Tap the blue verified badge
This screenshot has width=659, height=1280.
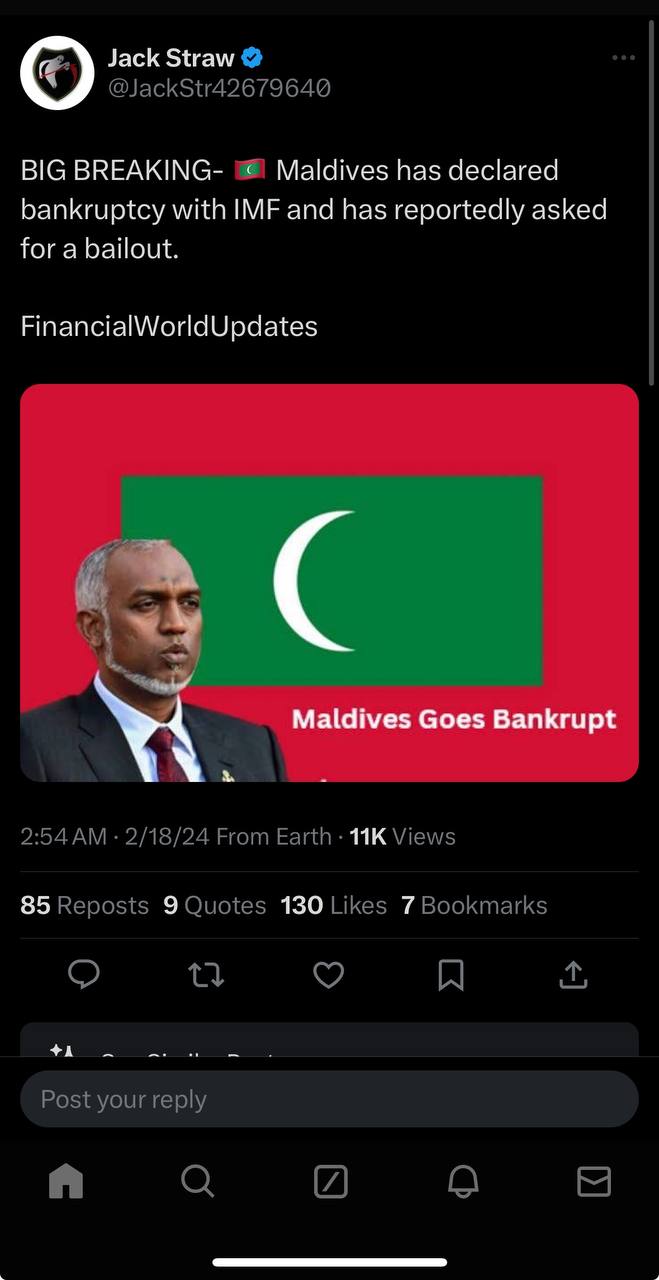click(252, 58)
